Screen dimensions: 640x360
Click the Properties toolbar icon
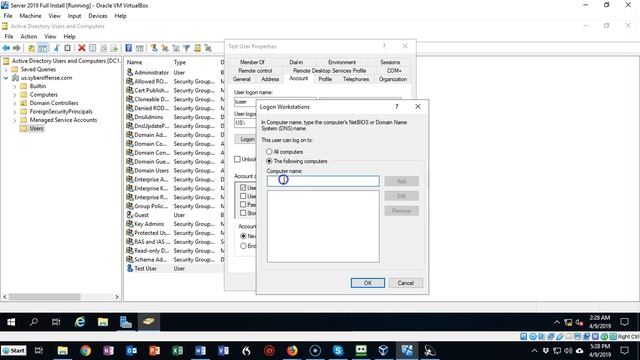tap(93, 48)
